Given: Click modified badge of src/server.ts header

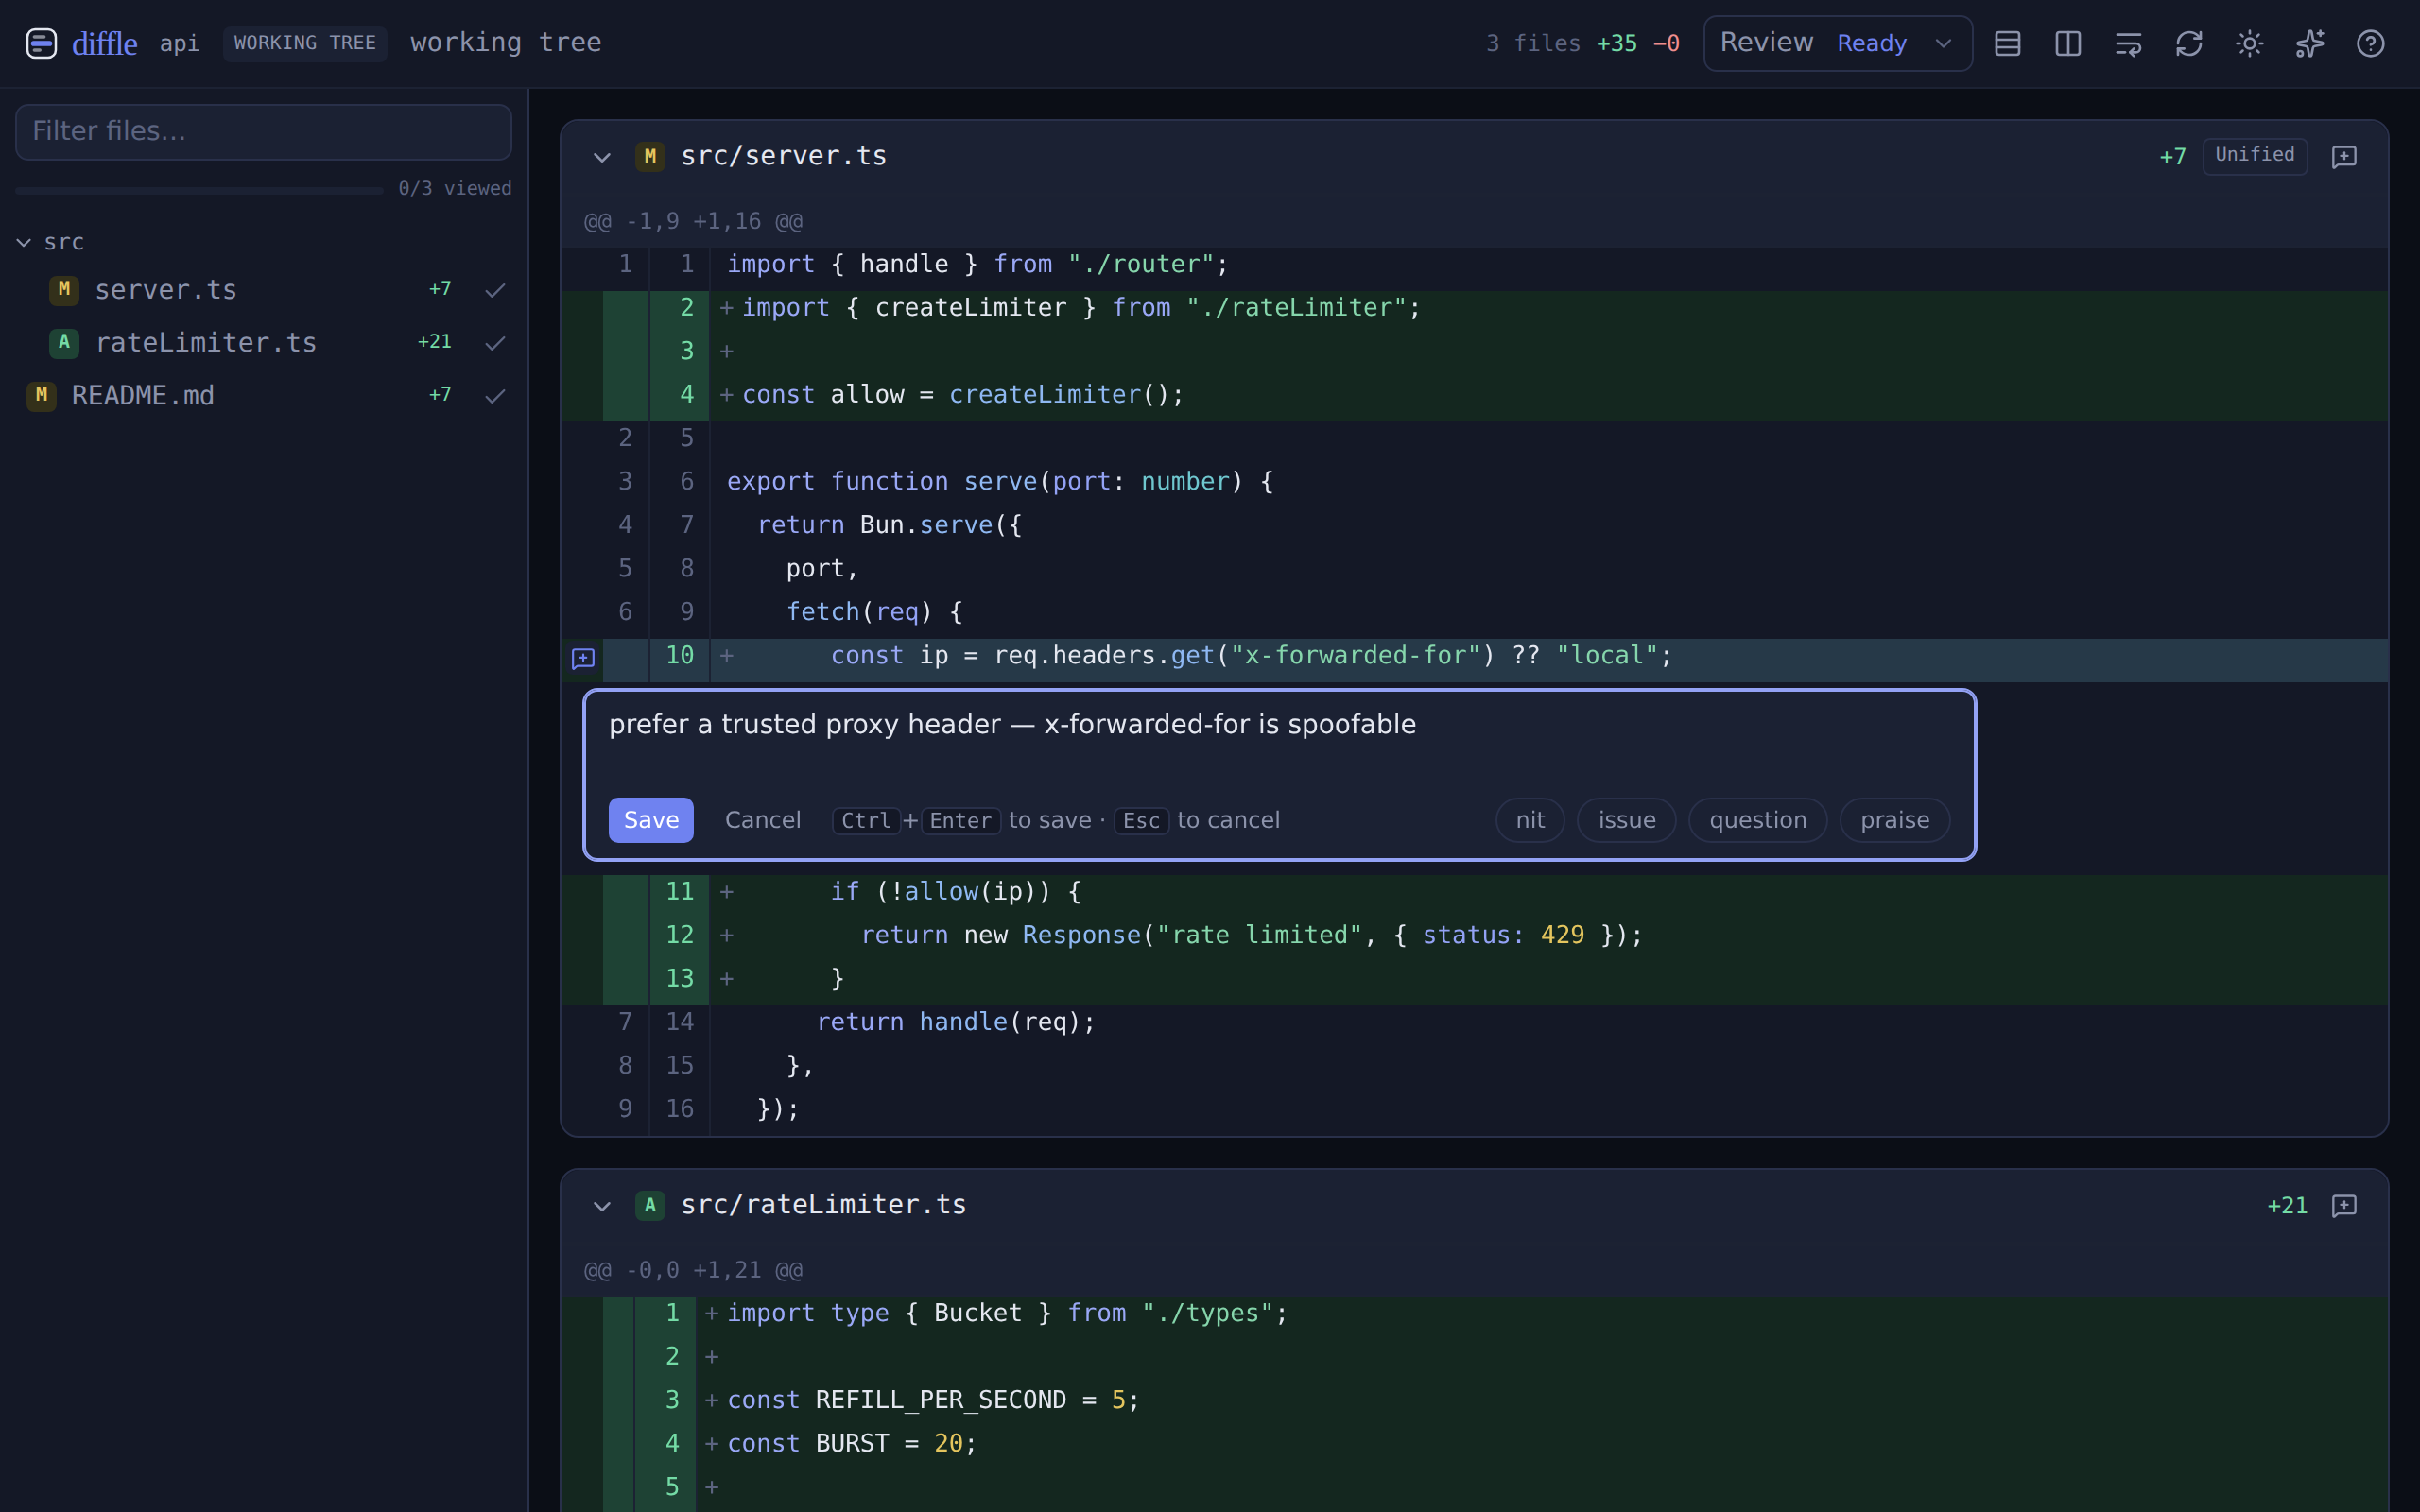Looking at the screenshot, I should (650, 156).
